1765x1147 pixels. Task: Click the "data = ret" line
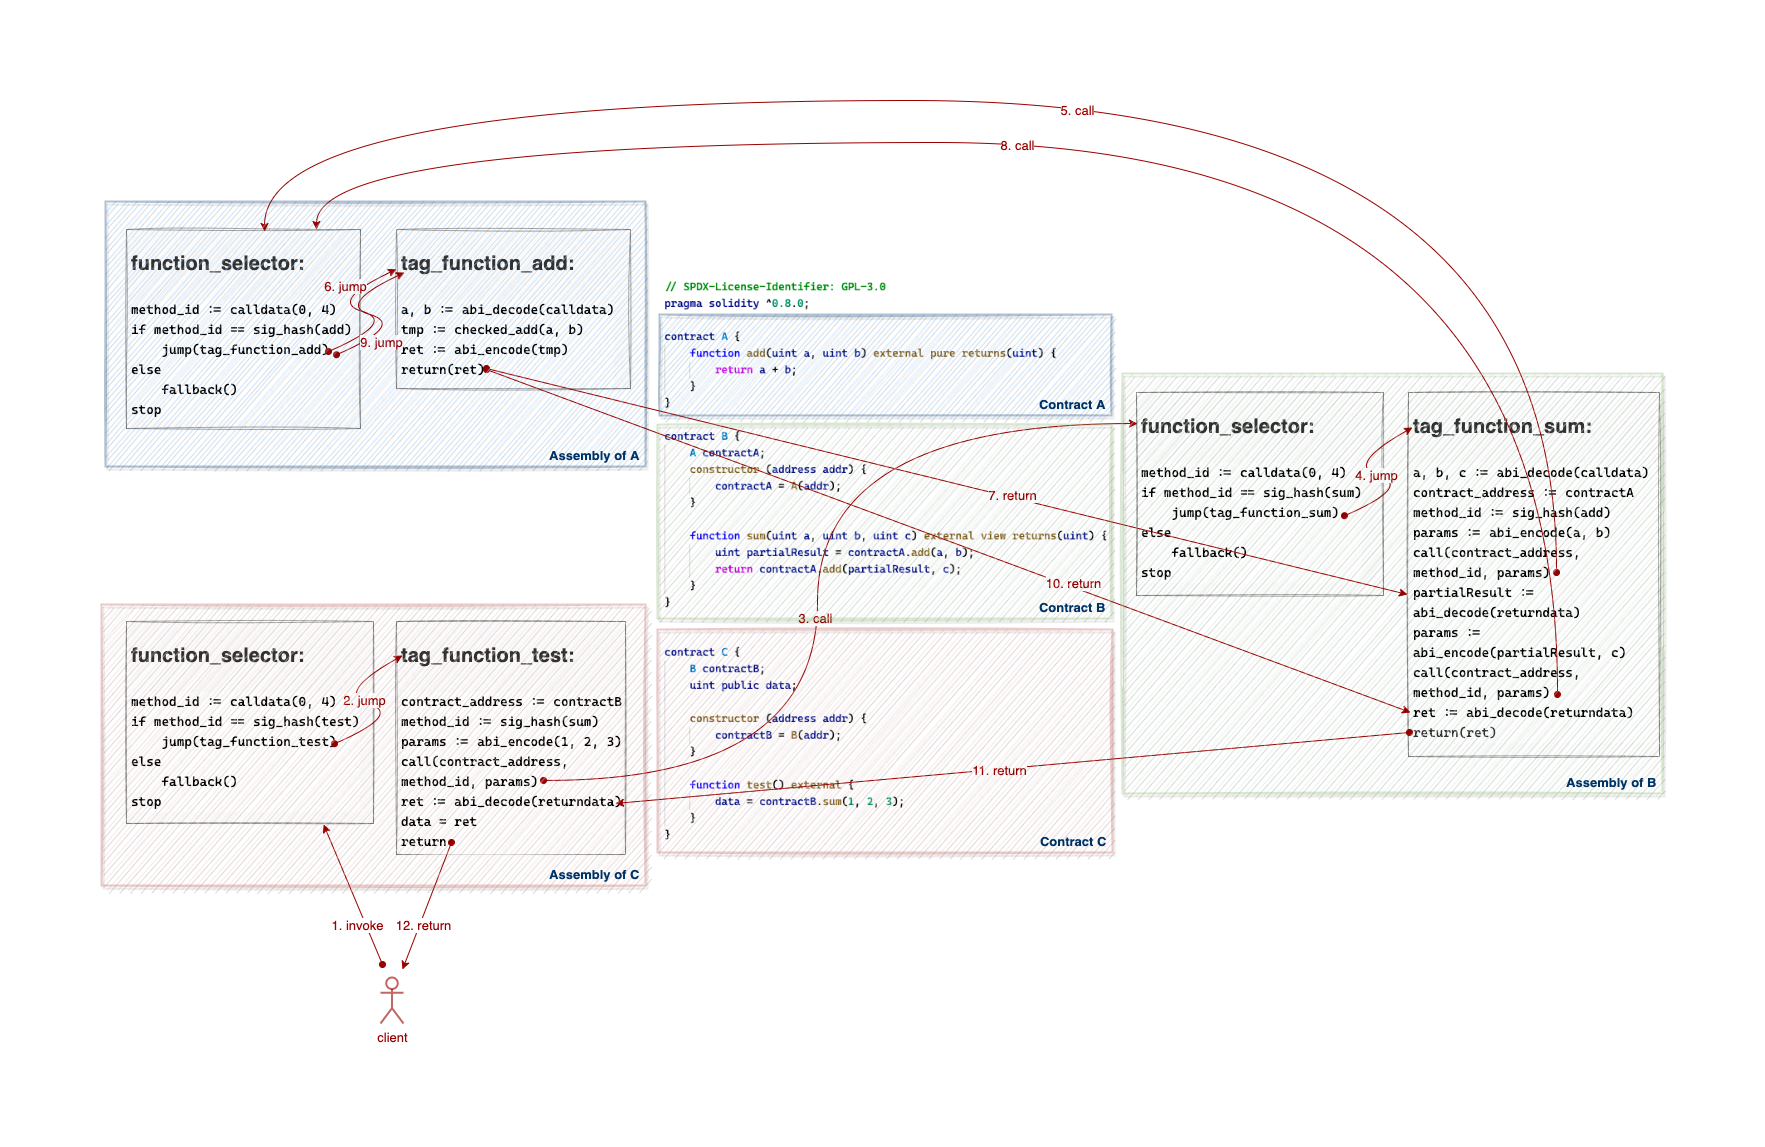pos(438,822)
